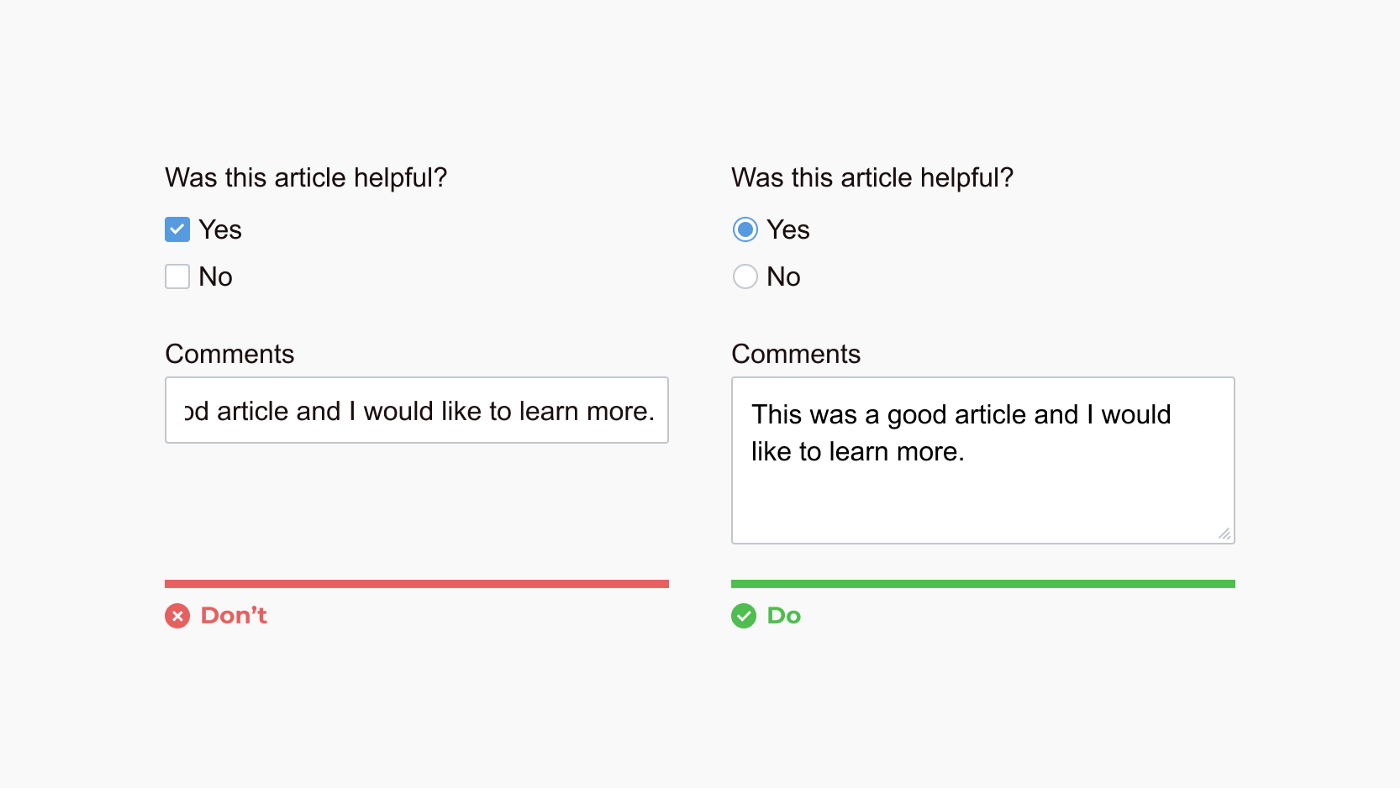The image size is (1400, 788).
Task: Focus the single-line Comments input field
Action: click(417, 410)
